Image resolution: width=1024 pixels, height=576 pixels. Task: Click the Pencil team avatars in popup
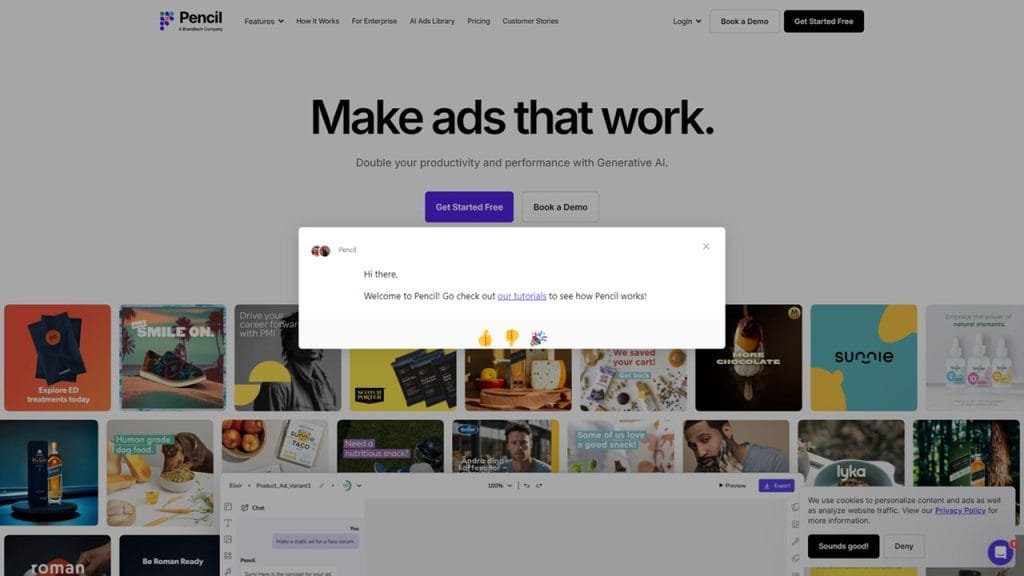click(x=321, y=251)
